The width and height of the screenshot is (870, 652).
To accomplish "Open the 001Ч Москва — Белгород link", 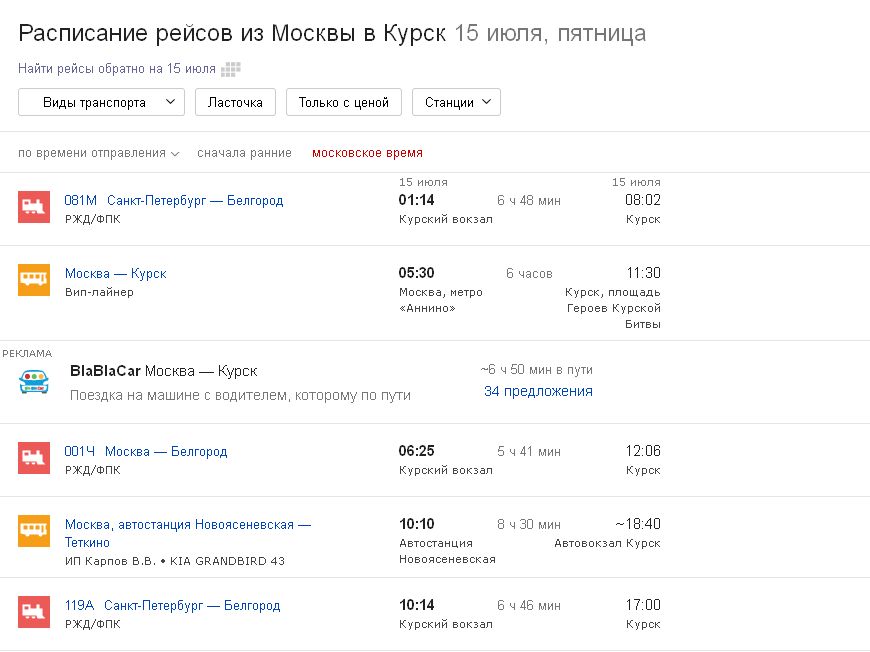I will coord(146,452).
